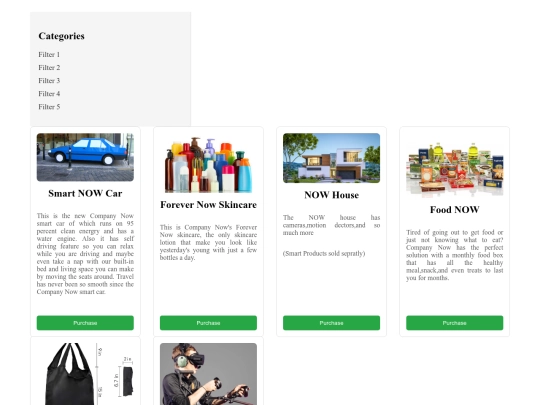
Task: Click the blue car product image
Action: click(x=85, y=157)
